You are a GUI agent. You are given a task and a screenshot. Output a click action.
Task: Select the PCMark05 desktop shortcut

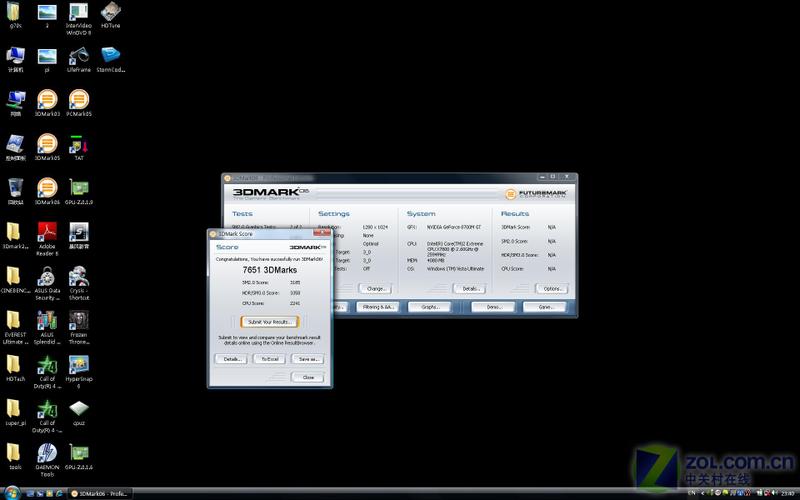(79, 104)
